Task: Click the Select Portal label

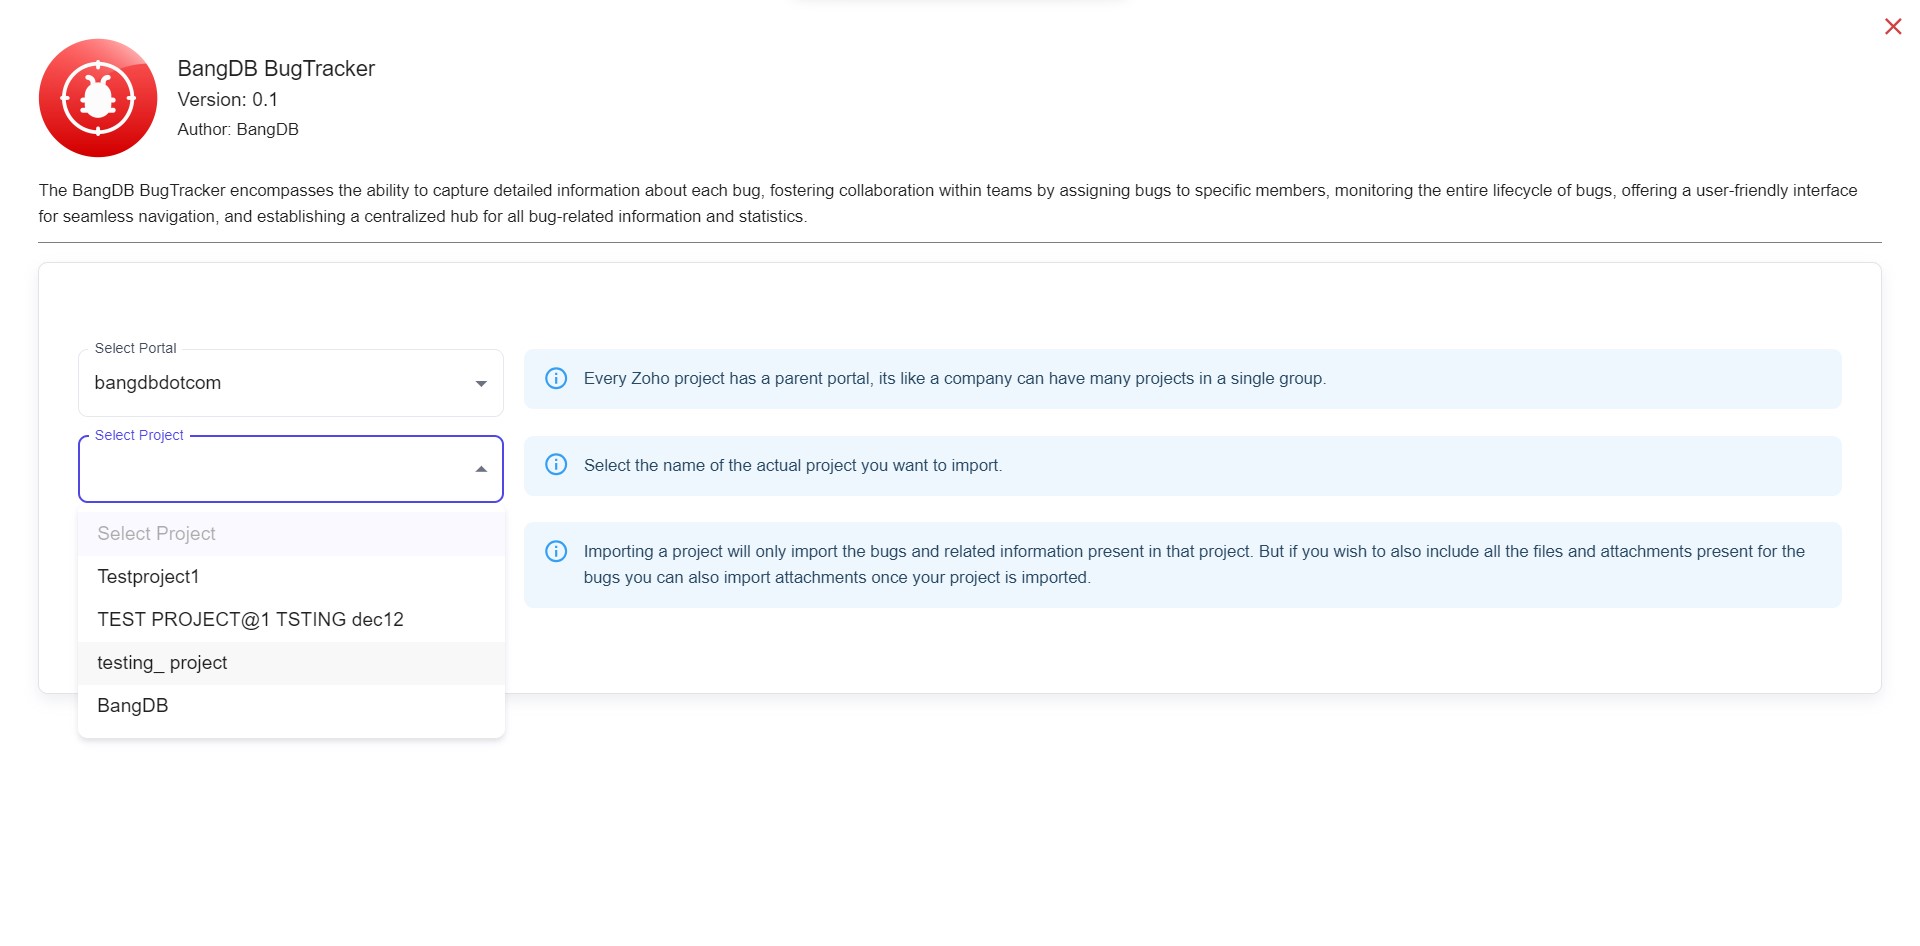Action: coord(135,348)
